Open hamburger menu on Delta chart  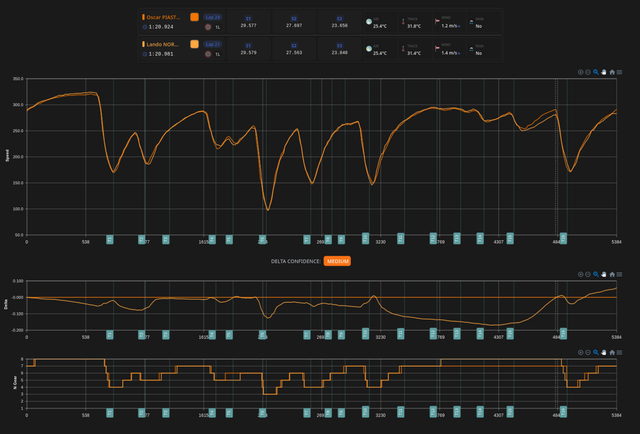(621, 272)
